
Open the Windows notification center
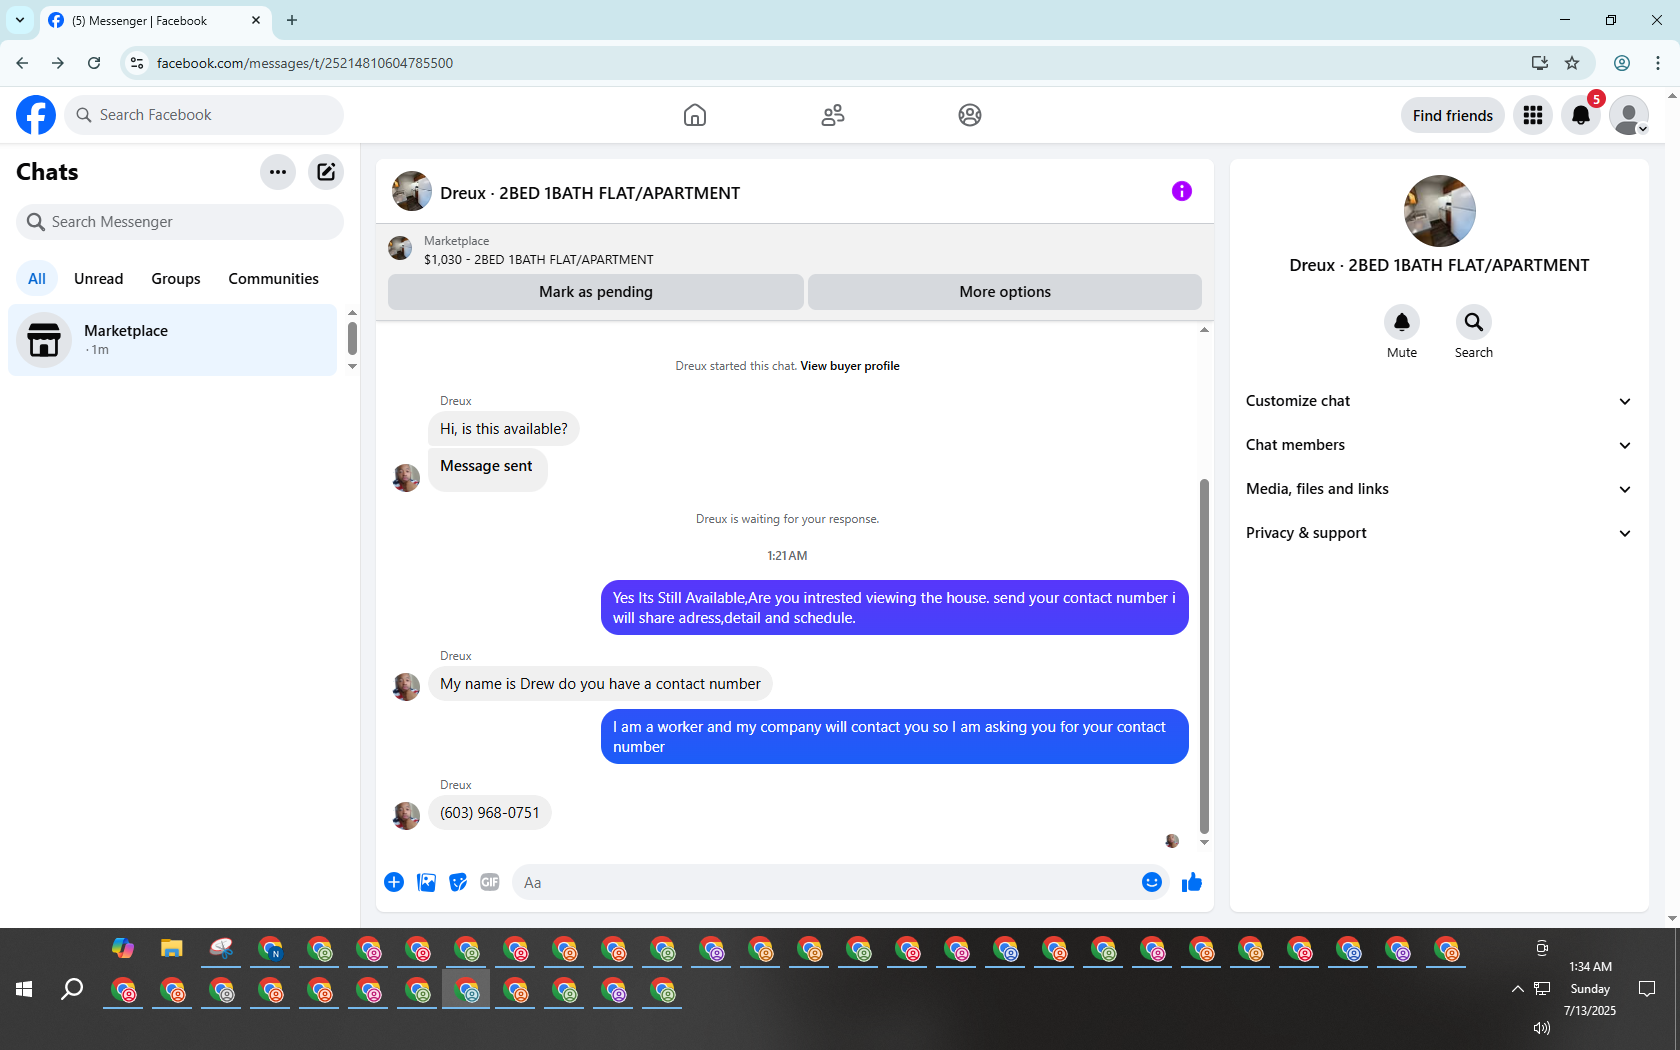point(1647,989)
